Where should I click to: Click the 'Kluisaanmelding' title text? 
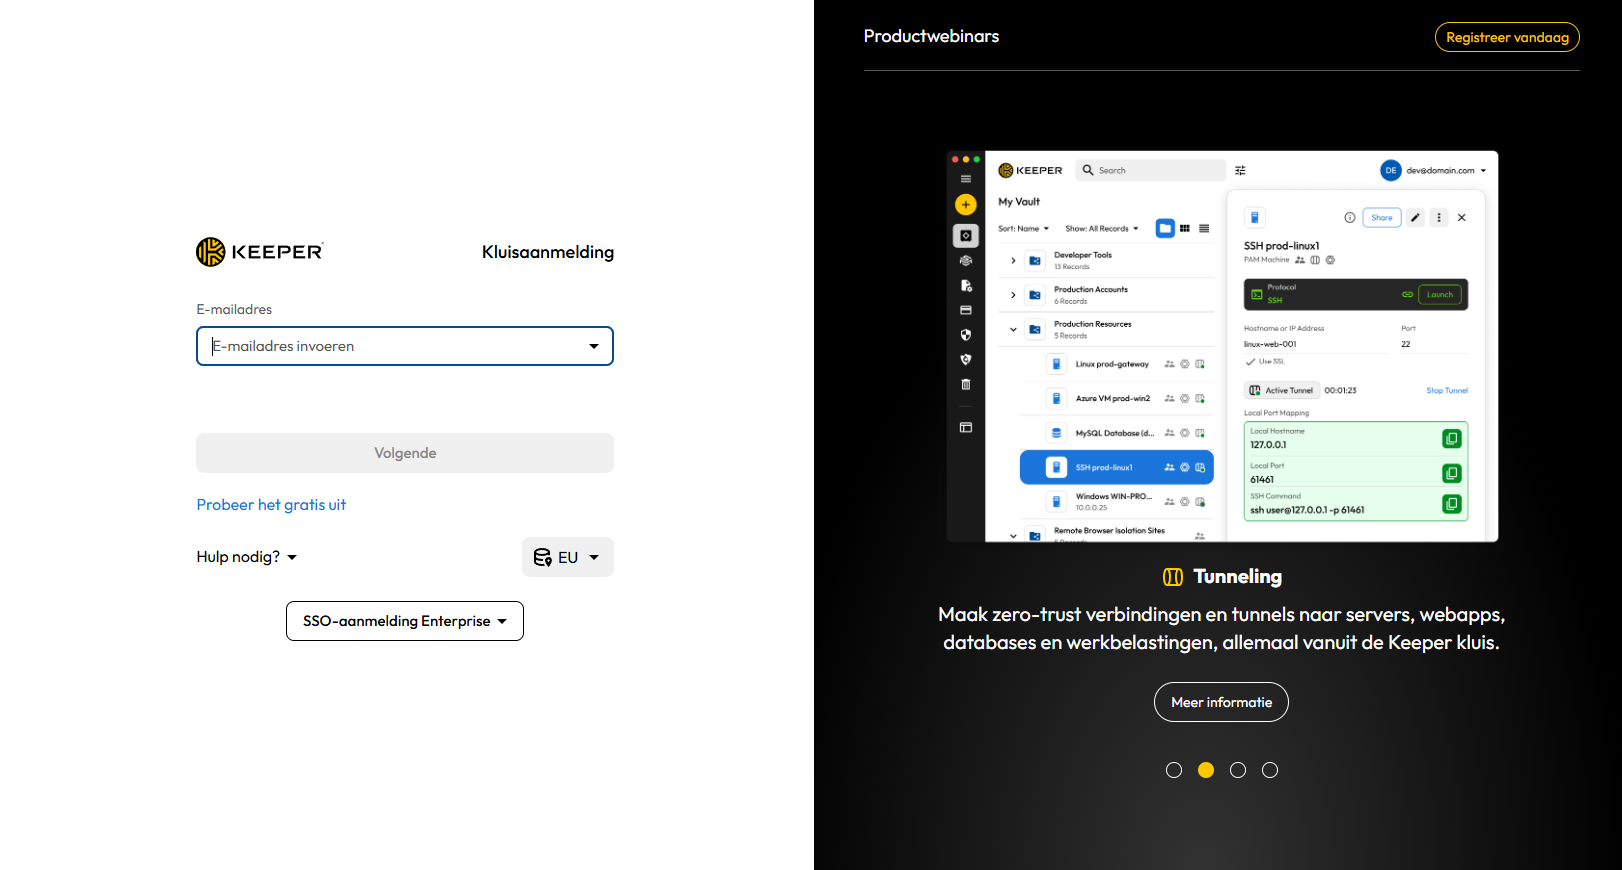(x=548, y=252)
